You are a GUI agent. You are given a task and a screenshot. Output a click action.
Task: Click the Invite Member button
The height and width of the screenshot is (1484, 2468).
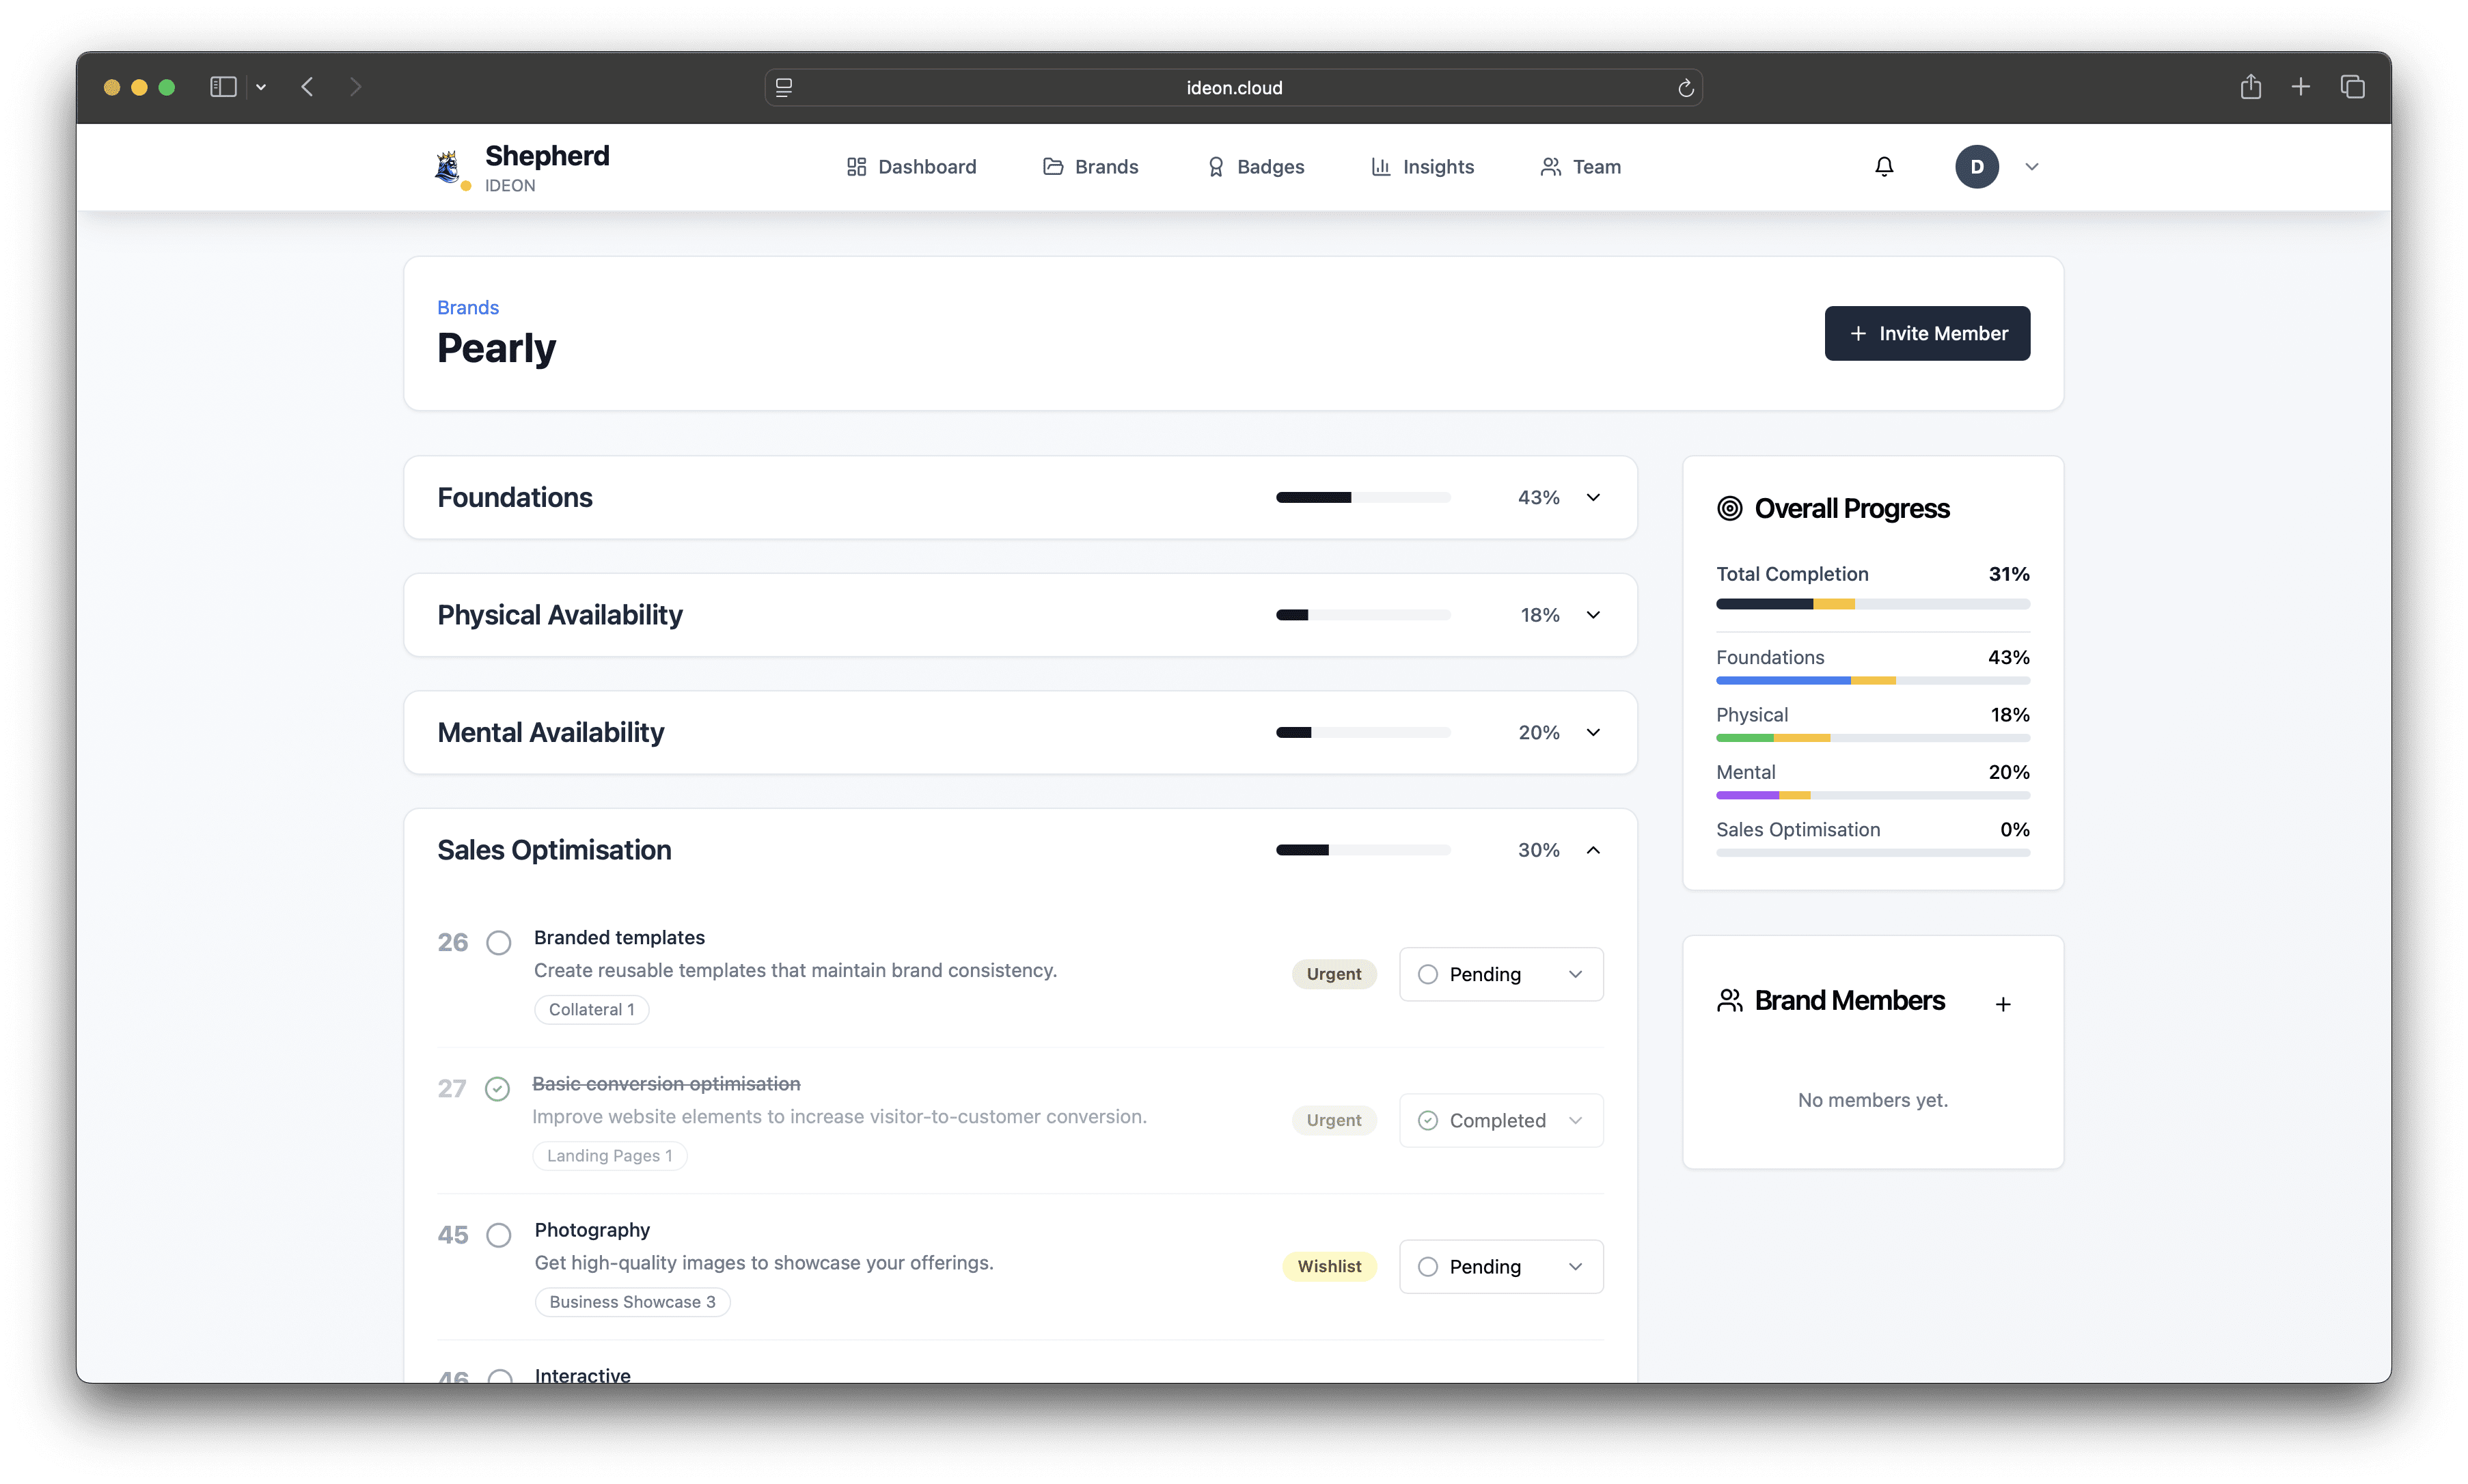(x=1927, y=333)
